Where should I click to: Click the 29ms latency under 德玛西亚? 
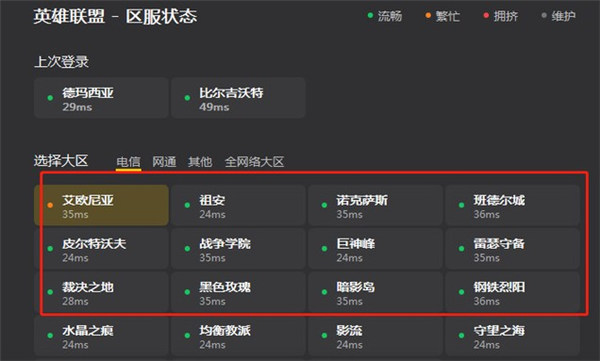(77, 107)
